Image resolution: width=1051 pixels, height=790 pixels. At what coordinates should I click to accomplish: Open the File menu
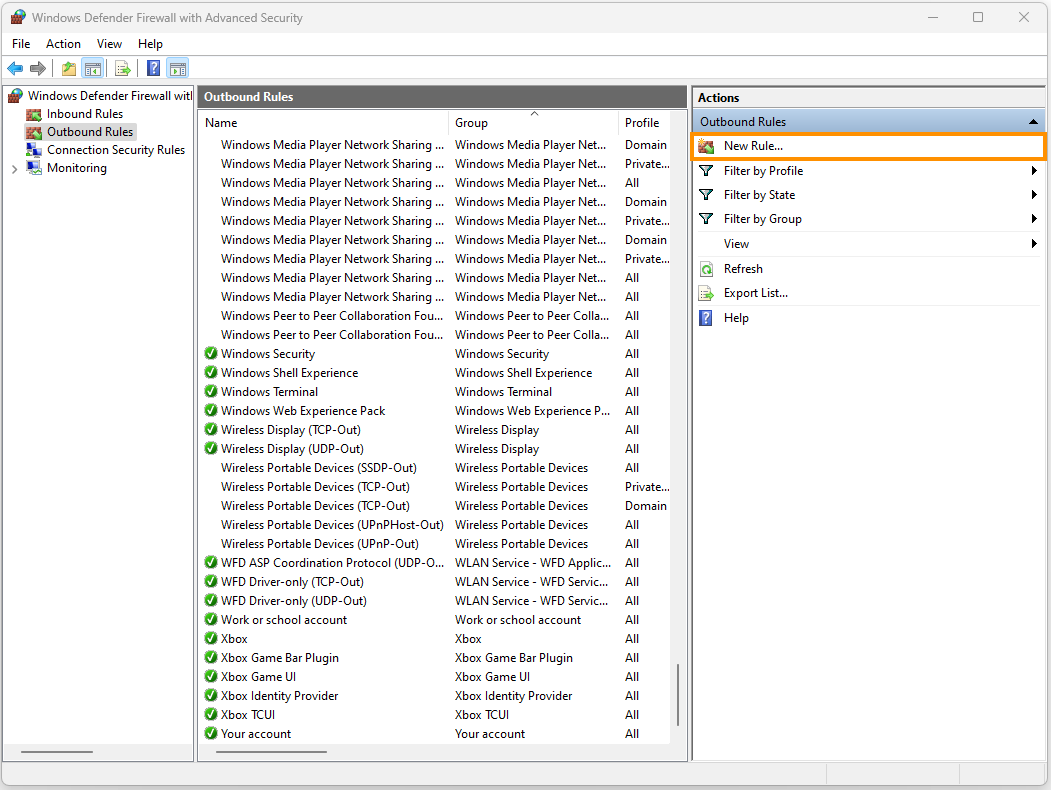point(21,44)
